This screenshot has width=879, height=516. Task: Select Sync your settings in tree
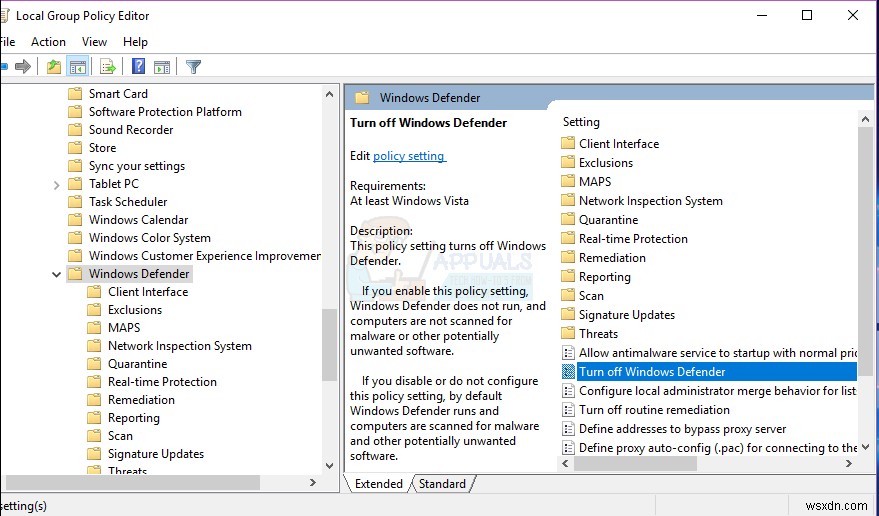[x=137, y=166]
